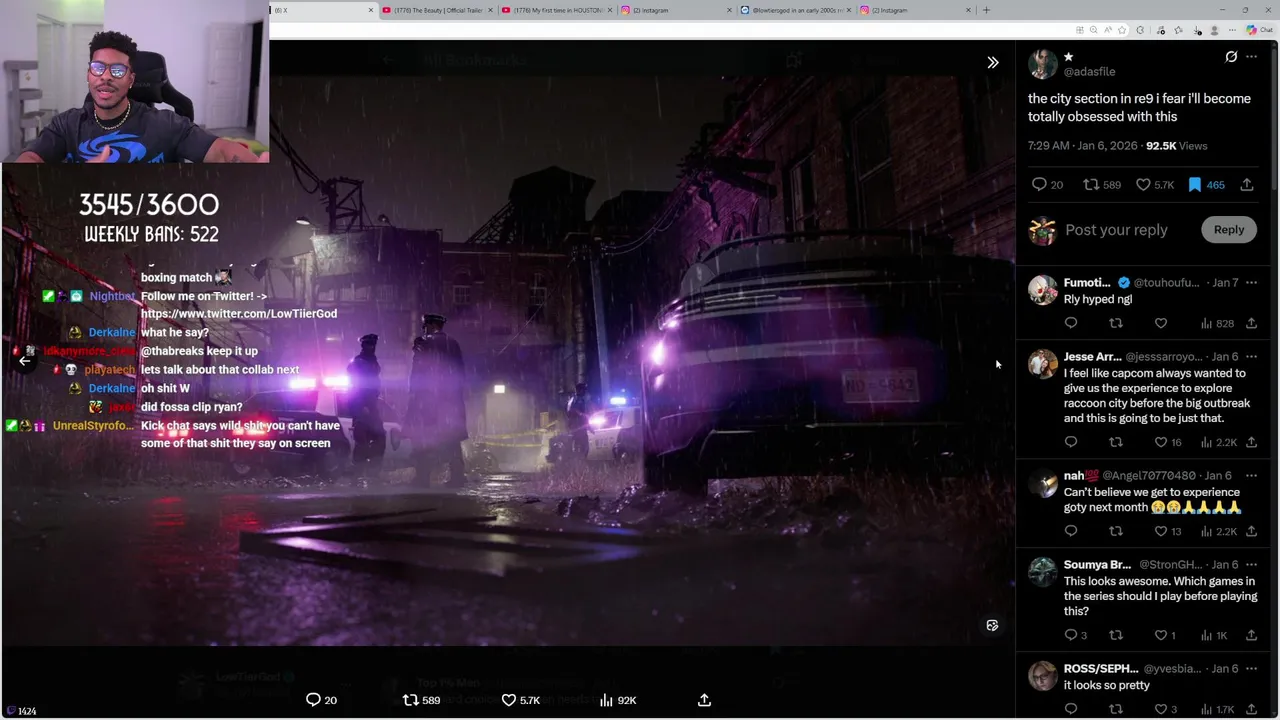Click the "ROSS/SEPH..." reply author name
This screenshot has width=1280, height=720.
coord(1101,669)
